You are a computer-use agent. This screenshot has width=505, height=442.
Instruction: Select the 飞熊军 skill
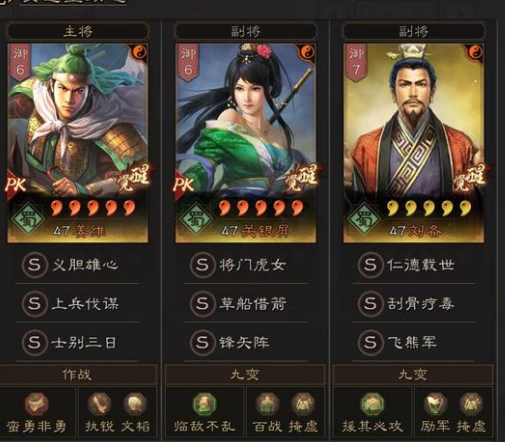click(x=413, y=342)
